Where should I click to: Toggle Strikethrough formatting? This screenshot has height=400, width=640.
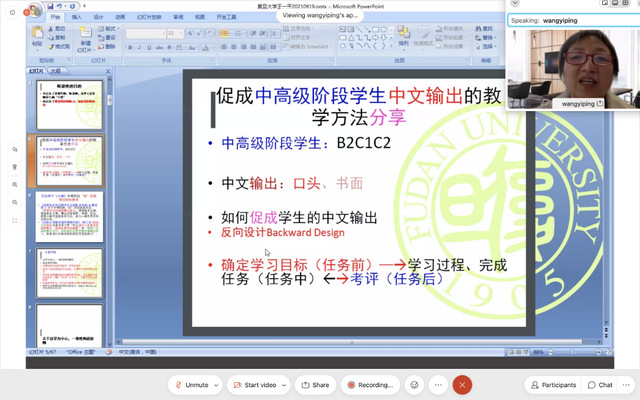click(159, 48)
